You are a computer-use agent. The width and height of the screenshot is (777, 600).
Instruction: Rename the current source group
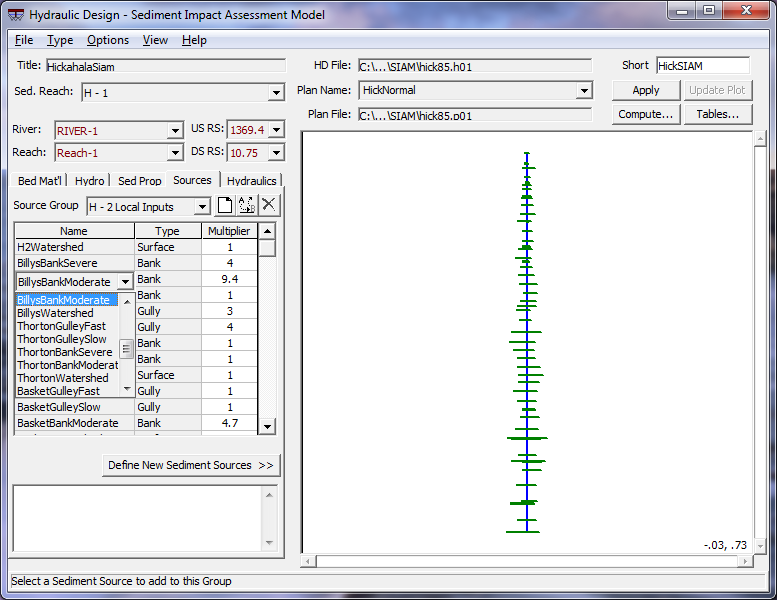tap(247, 206)
